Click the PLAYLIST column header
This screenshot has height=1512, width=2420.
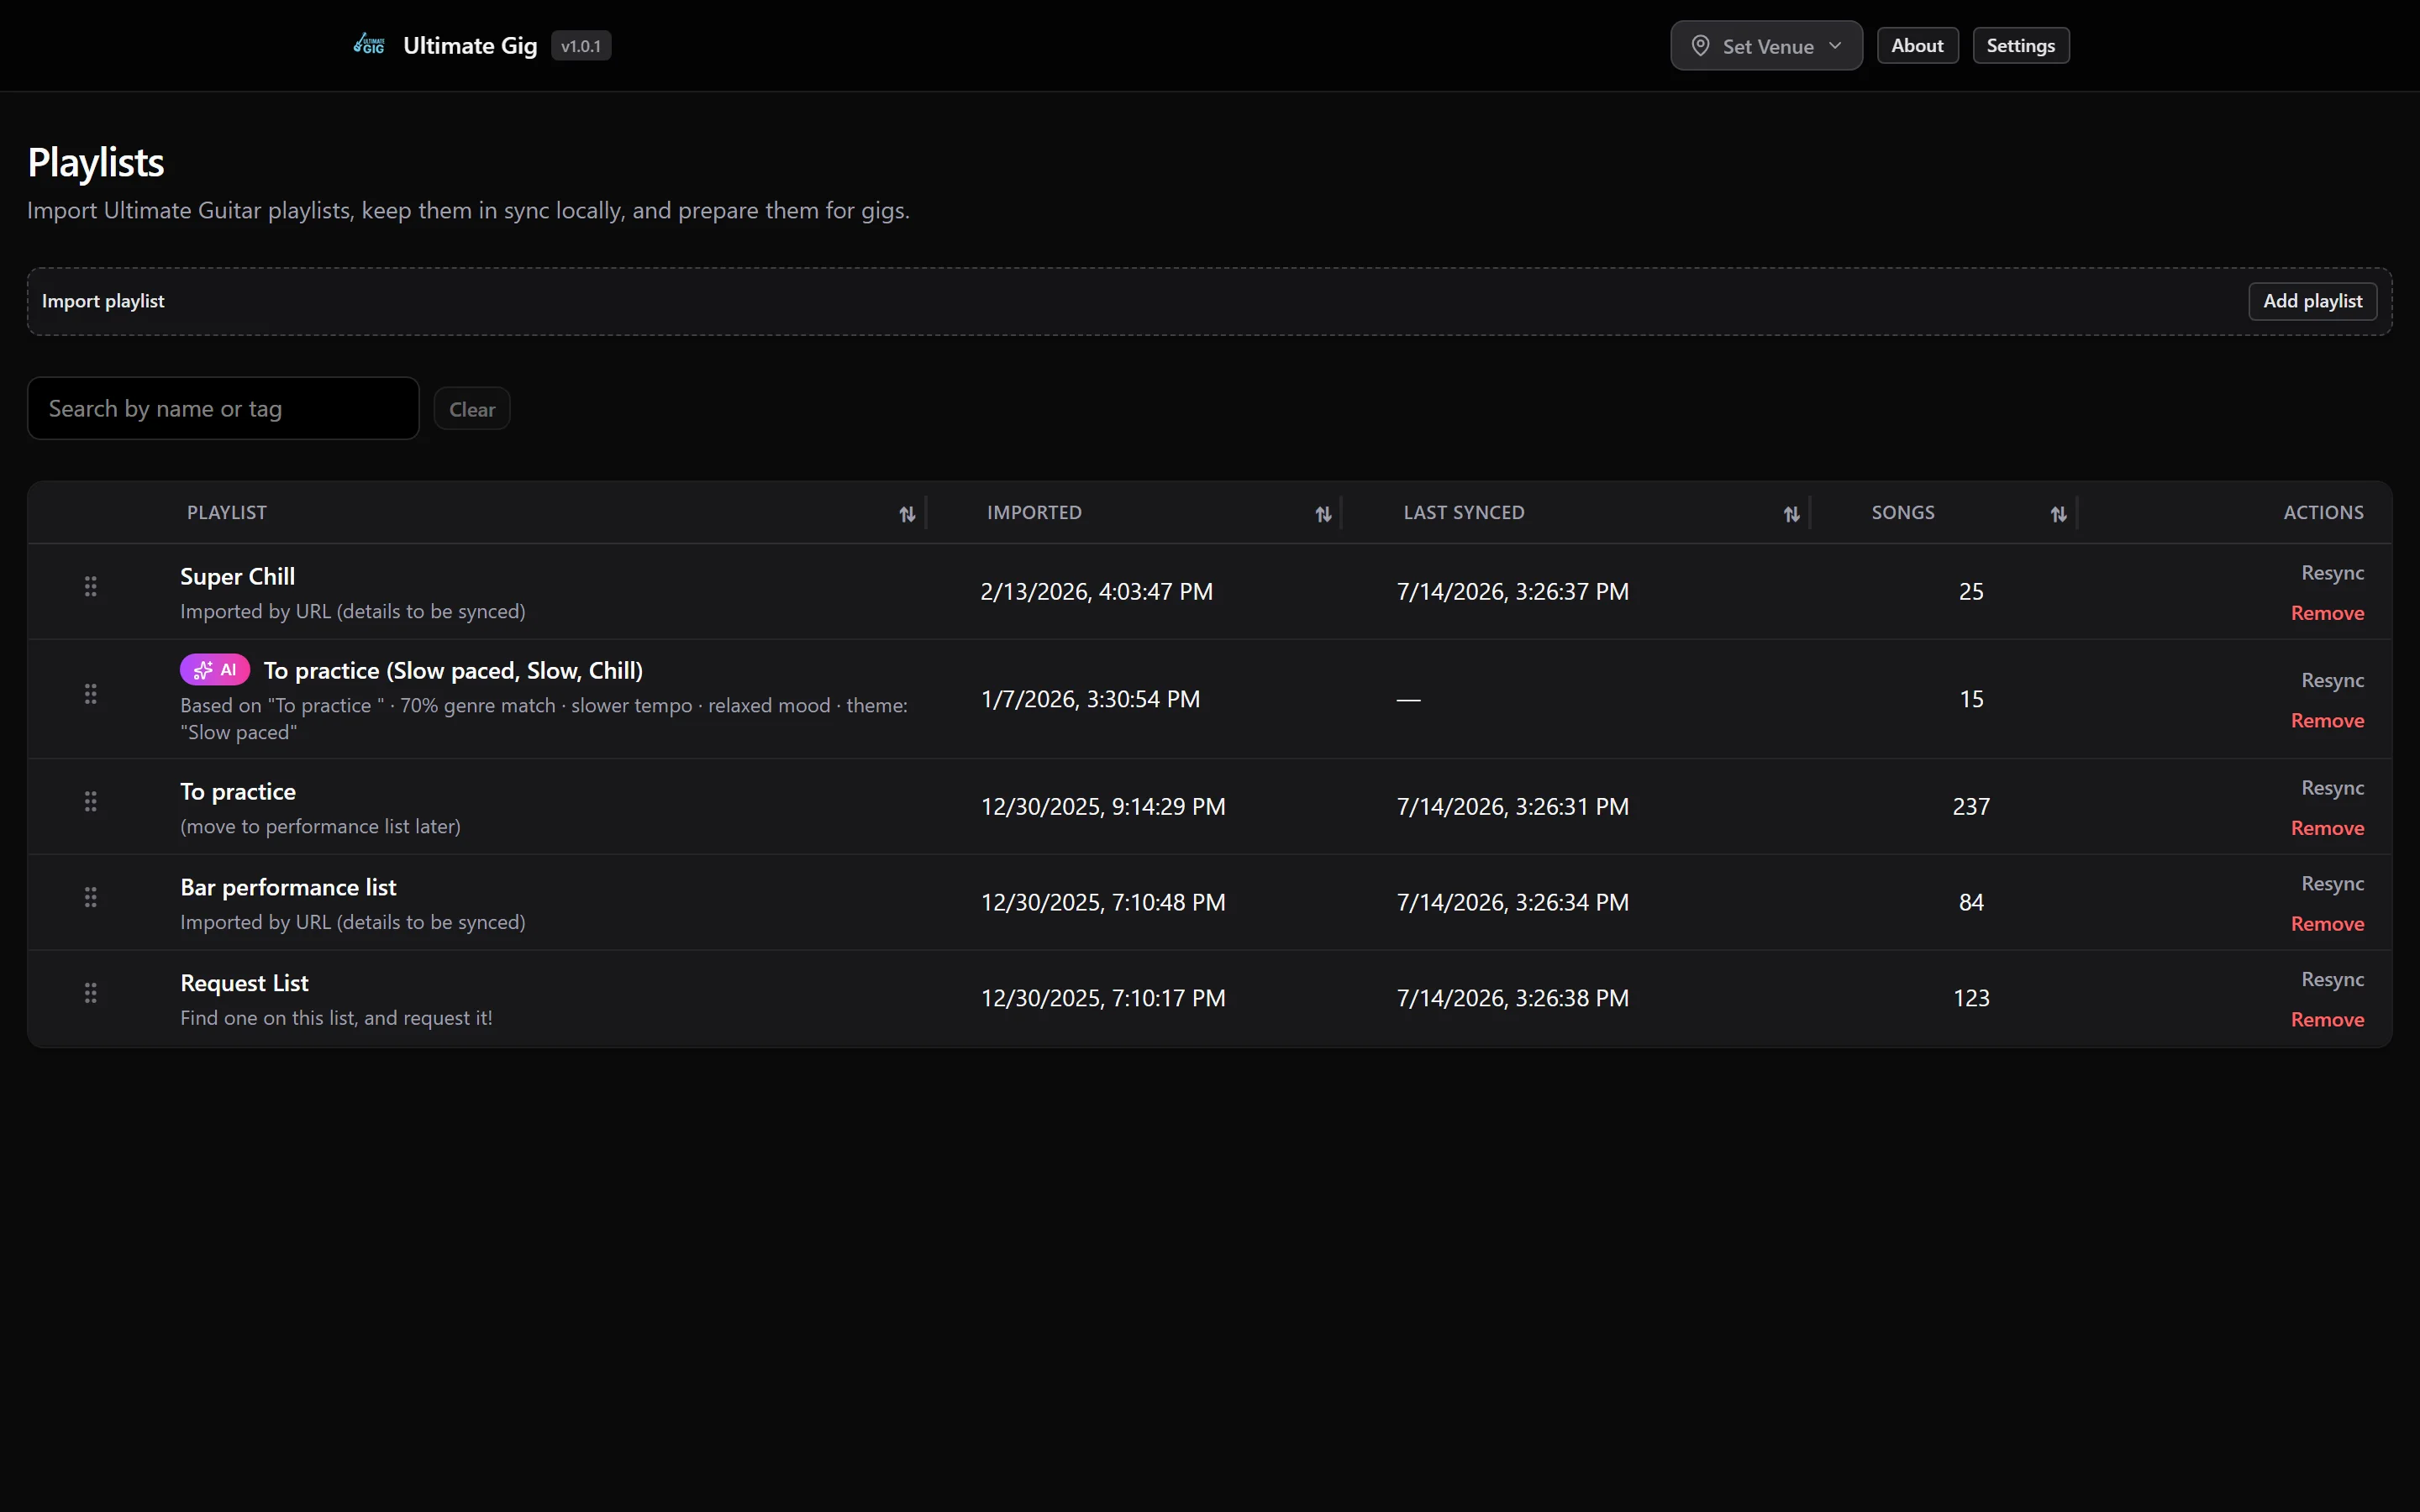227,513
